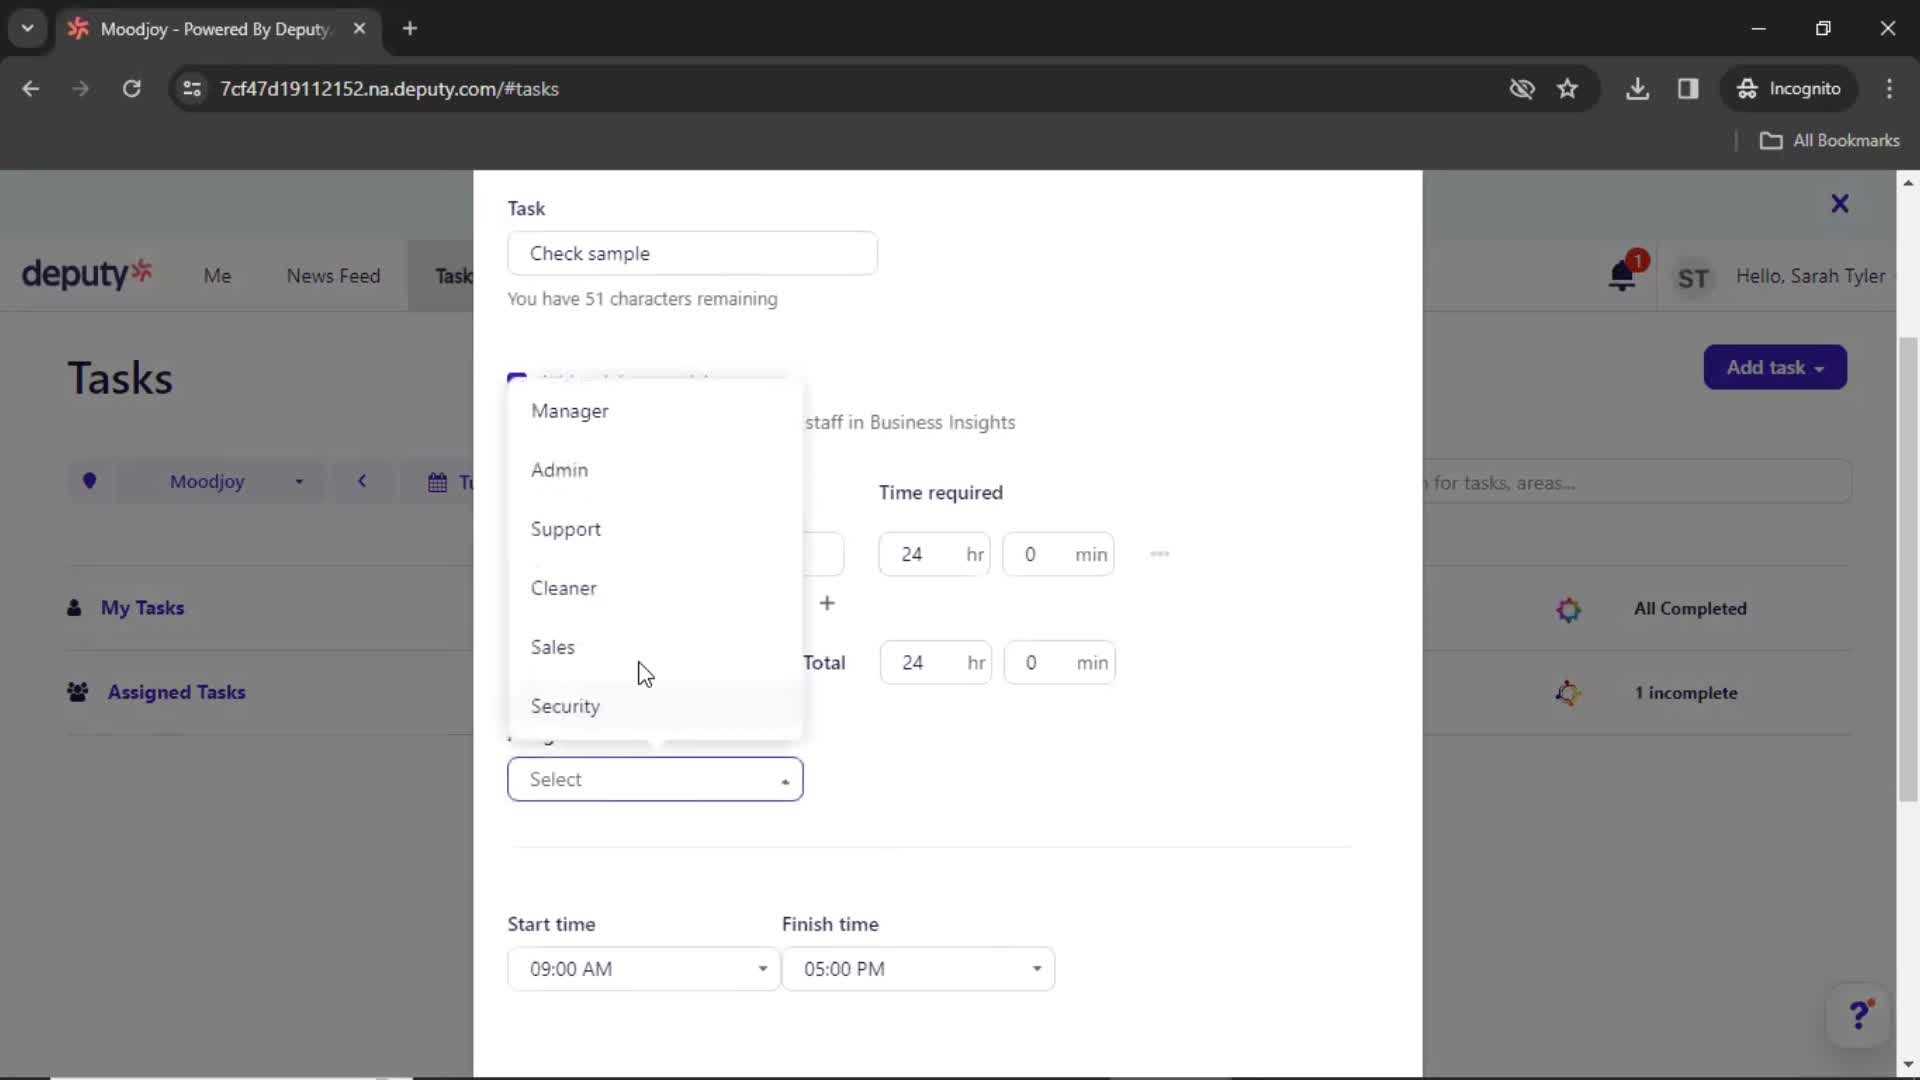Screen dimensions: 1920x1080
Task: Click the page vertical scrollbar
Action: pos(1908,570)
